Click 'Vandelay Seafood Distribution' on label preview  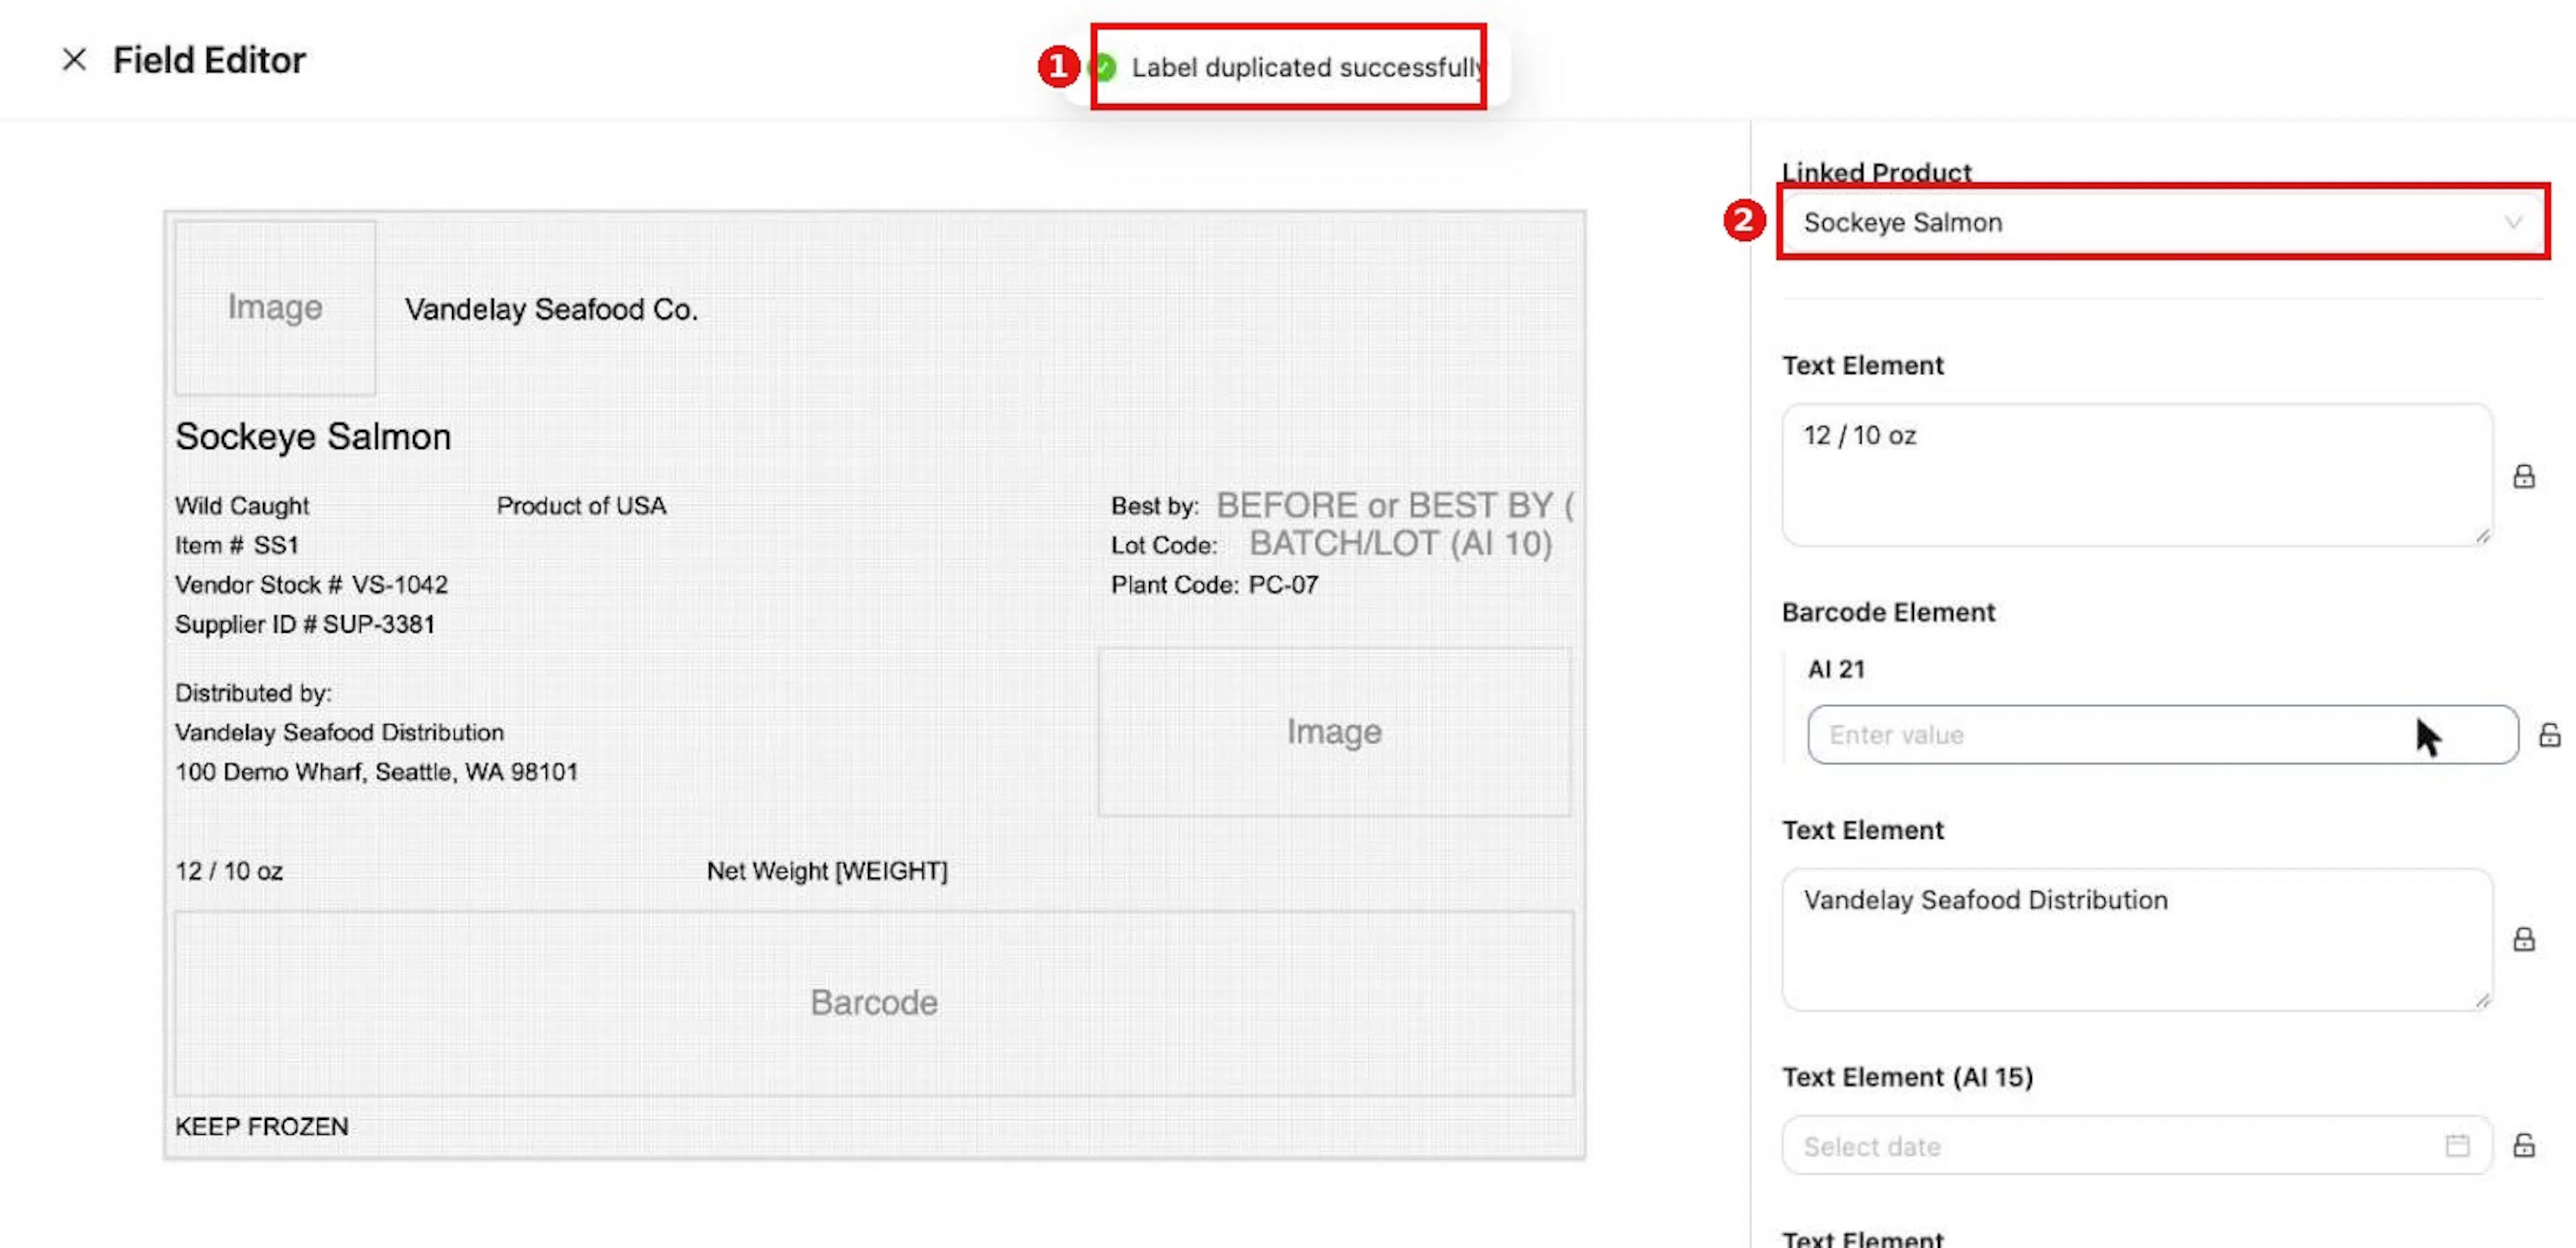tap(339, 733)
